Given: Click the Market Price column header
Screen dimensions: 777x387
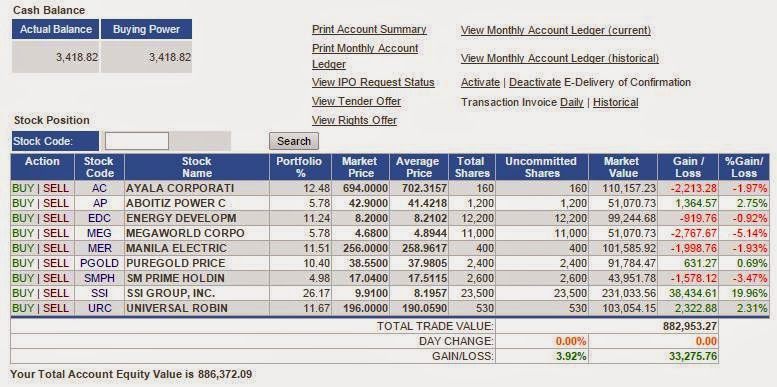Looking at the screenshot, I should [x=361, y=167].
